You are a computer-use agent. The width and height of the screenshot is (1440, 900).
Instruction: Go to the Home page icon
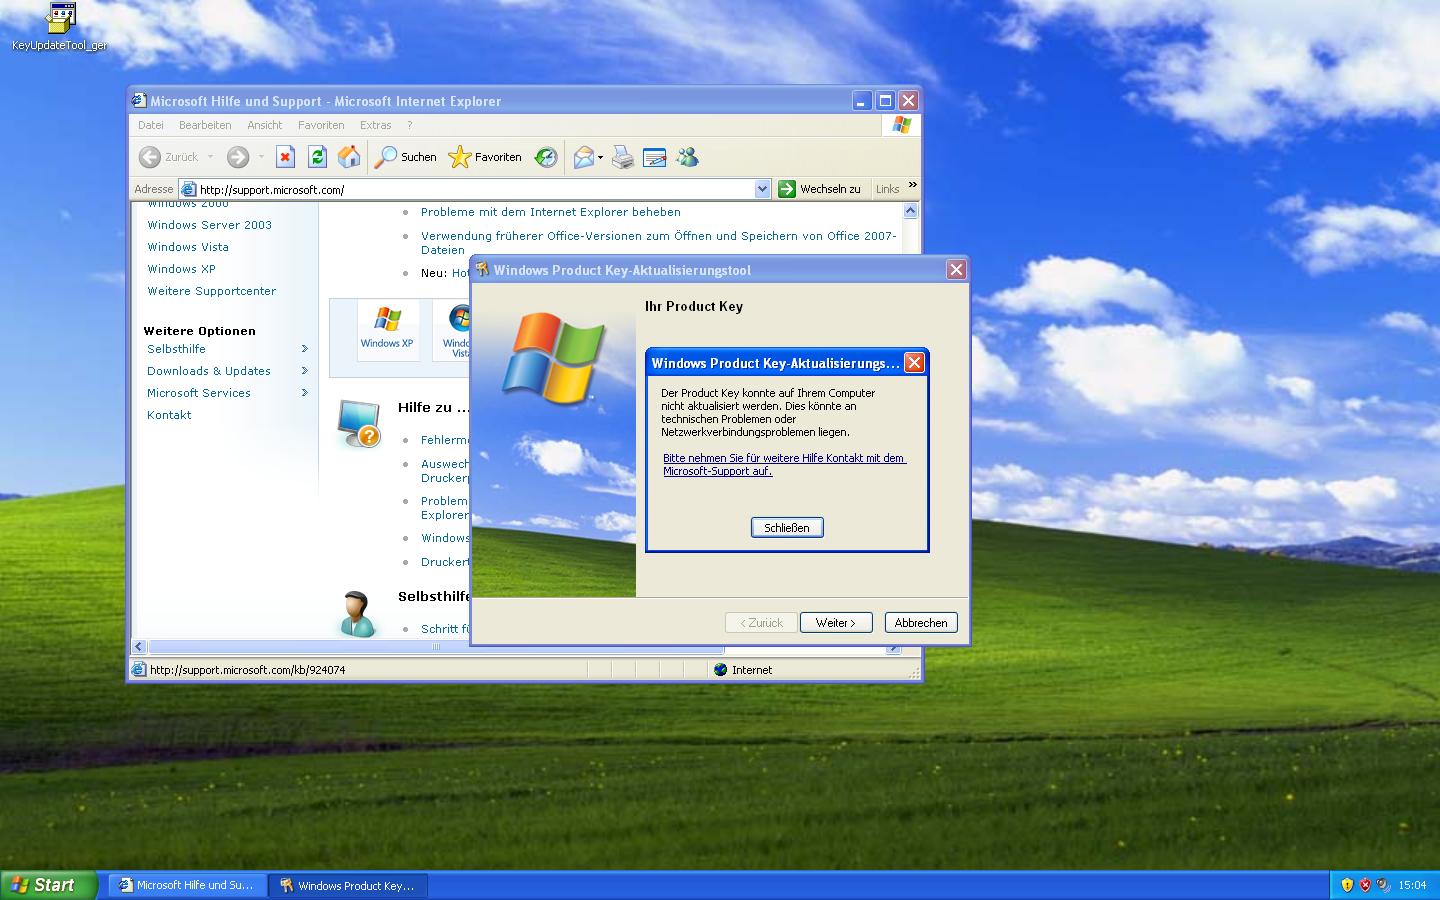pos(349,157)
